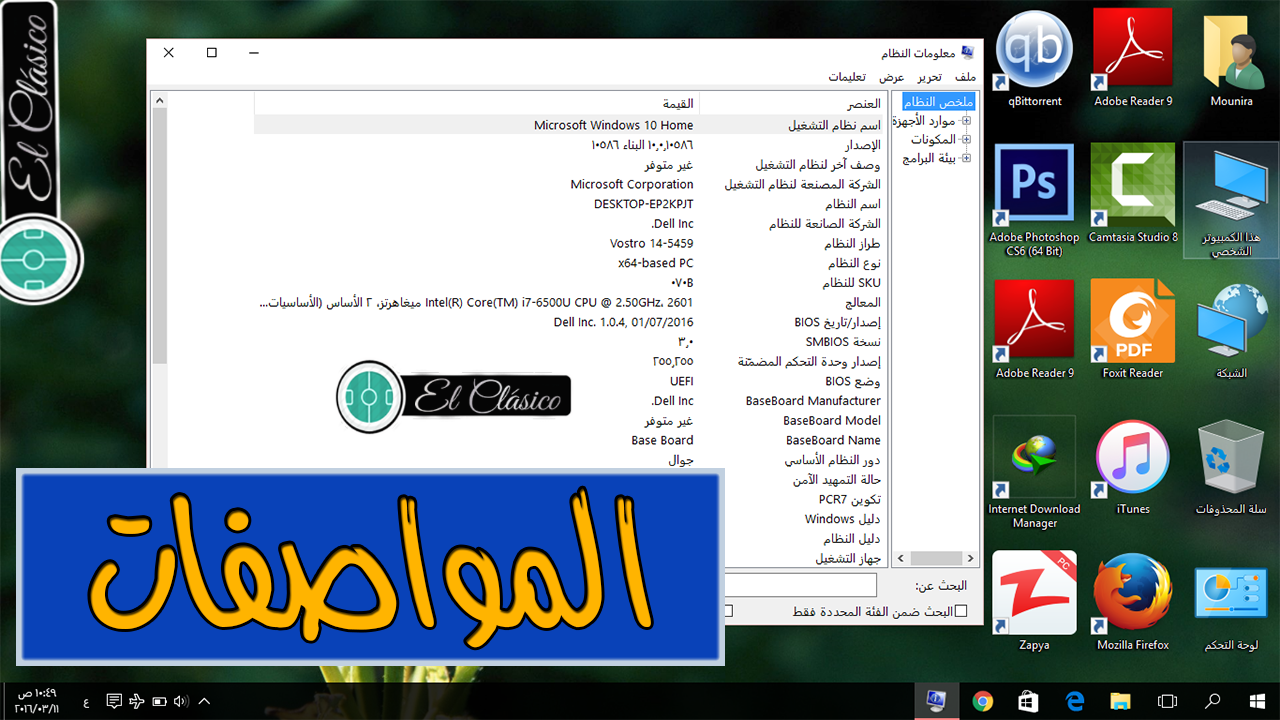Select the نسخة SMBIOS row
Screen dimensions: 1280x720
(570, 342)
